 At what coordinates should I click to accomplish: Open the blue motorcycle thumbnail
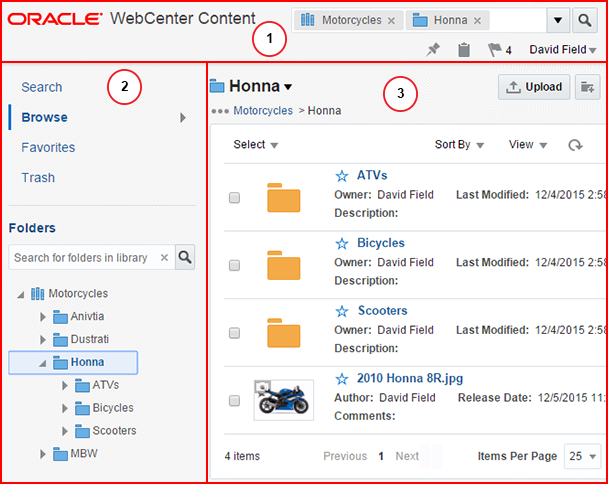(x=283, y=400)
